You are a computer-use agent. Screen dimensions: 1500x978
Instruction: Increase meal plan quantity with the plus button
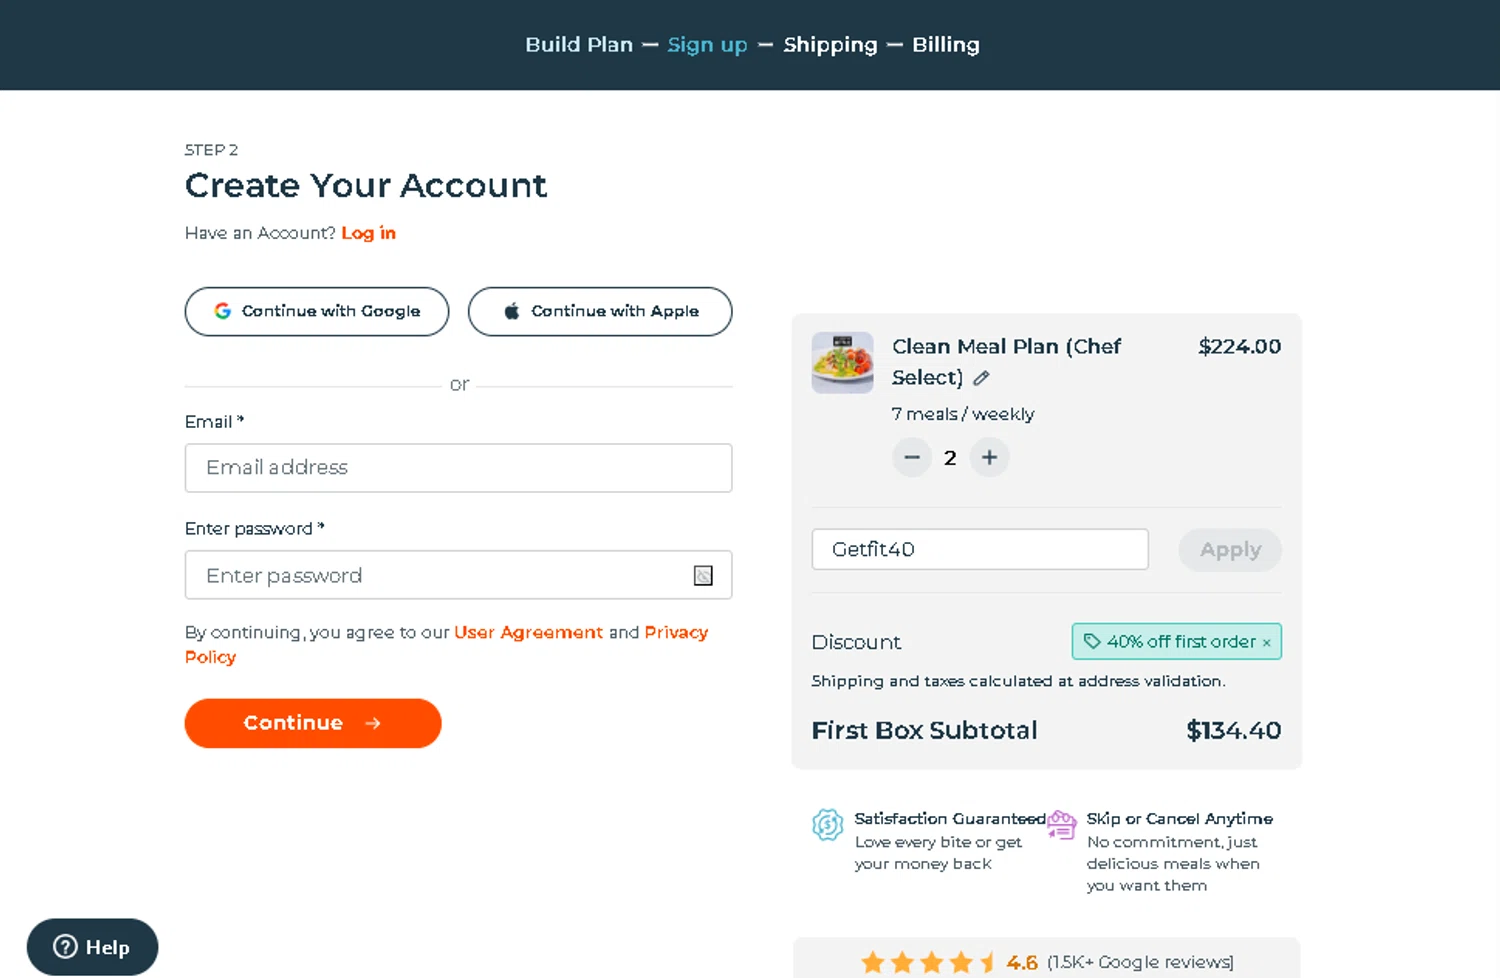click(x=989, y=458)
